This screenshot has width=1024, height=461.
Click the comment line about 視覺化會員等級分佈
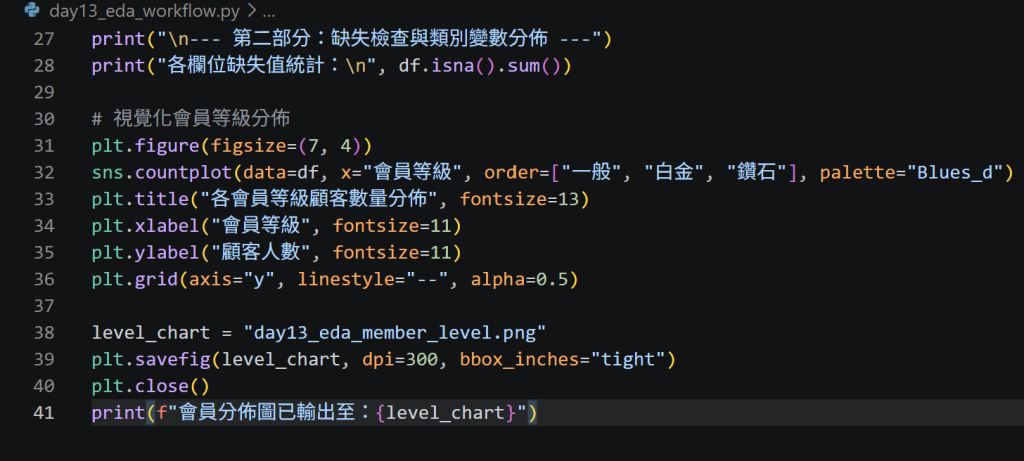click(x=191, y=119)
